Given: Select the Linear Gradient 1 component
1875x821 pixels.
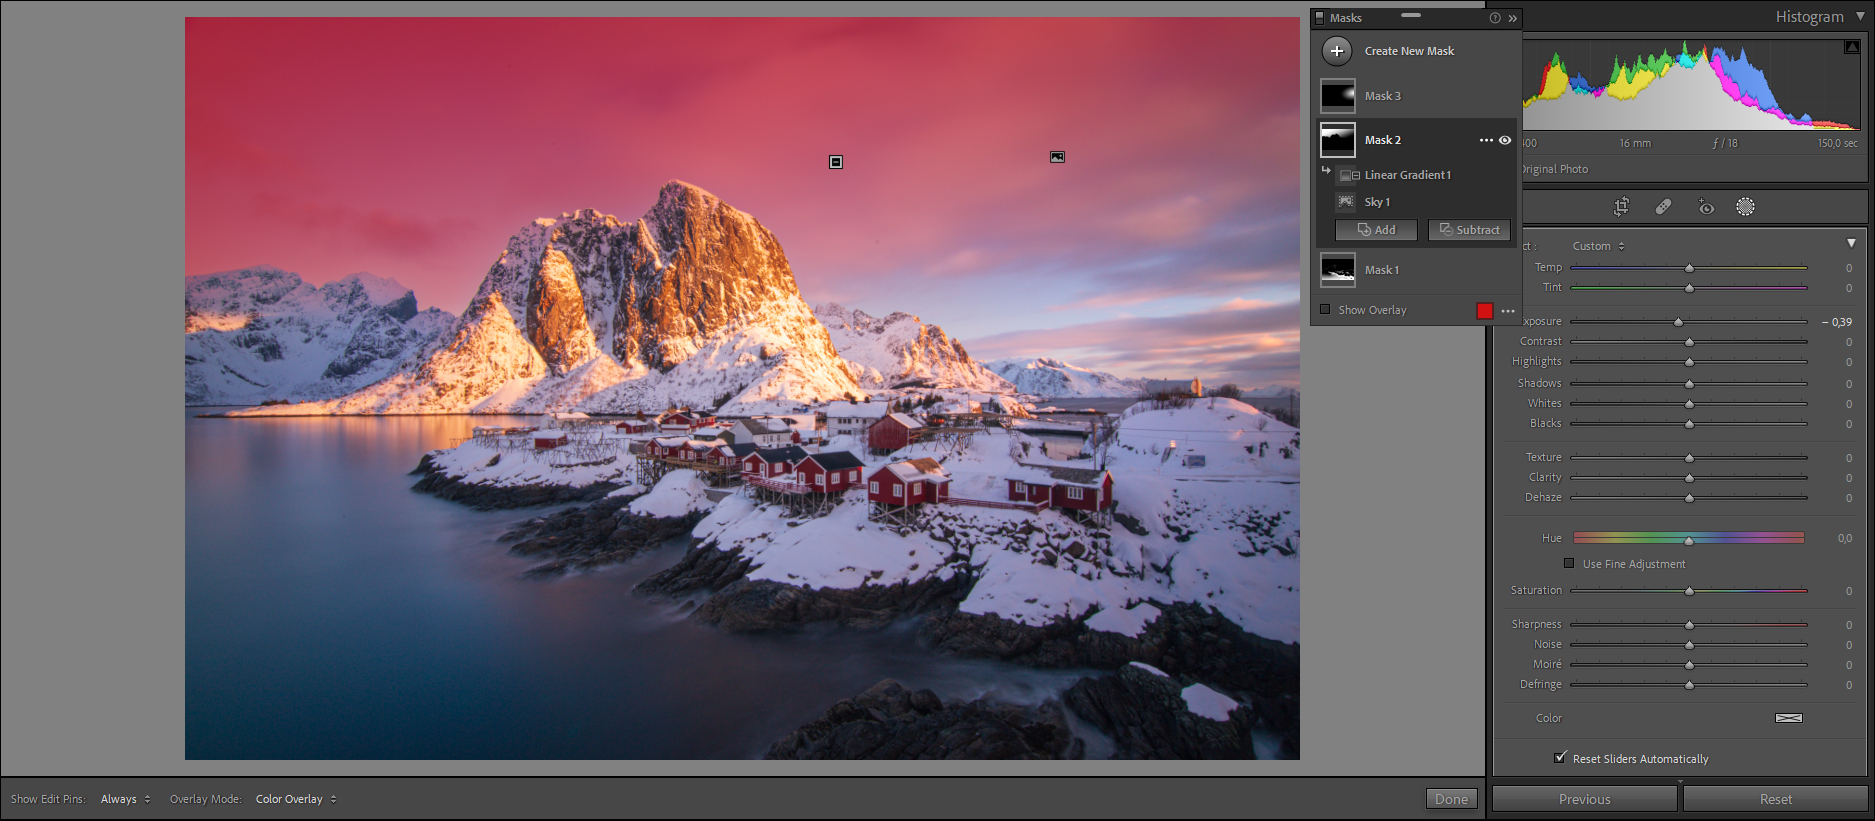Looking at the screenshot, I should [1407, 175].
